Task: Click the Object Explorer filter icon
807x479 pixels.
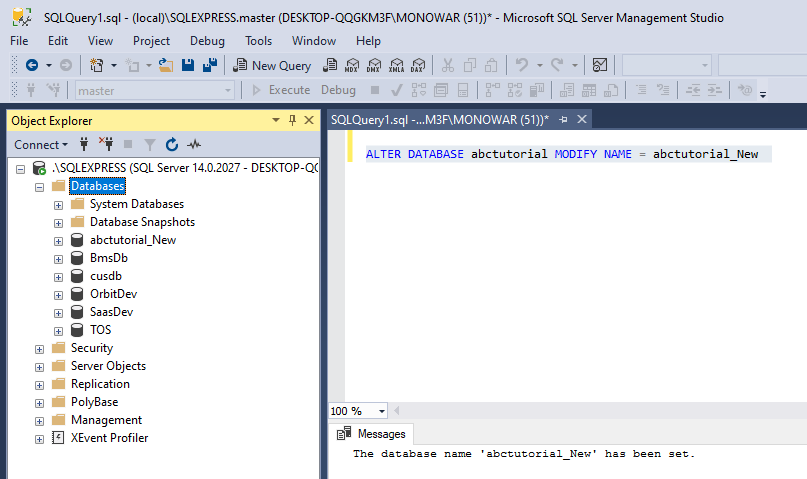Action: click(150, 145)
